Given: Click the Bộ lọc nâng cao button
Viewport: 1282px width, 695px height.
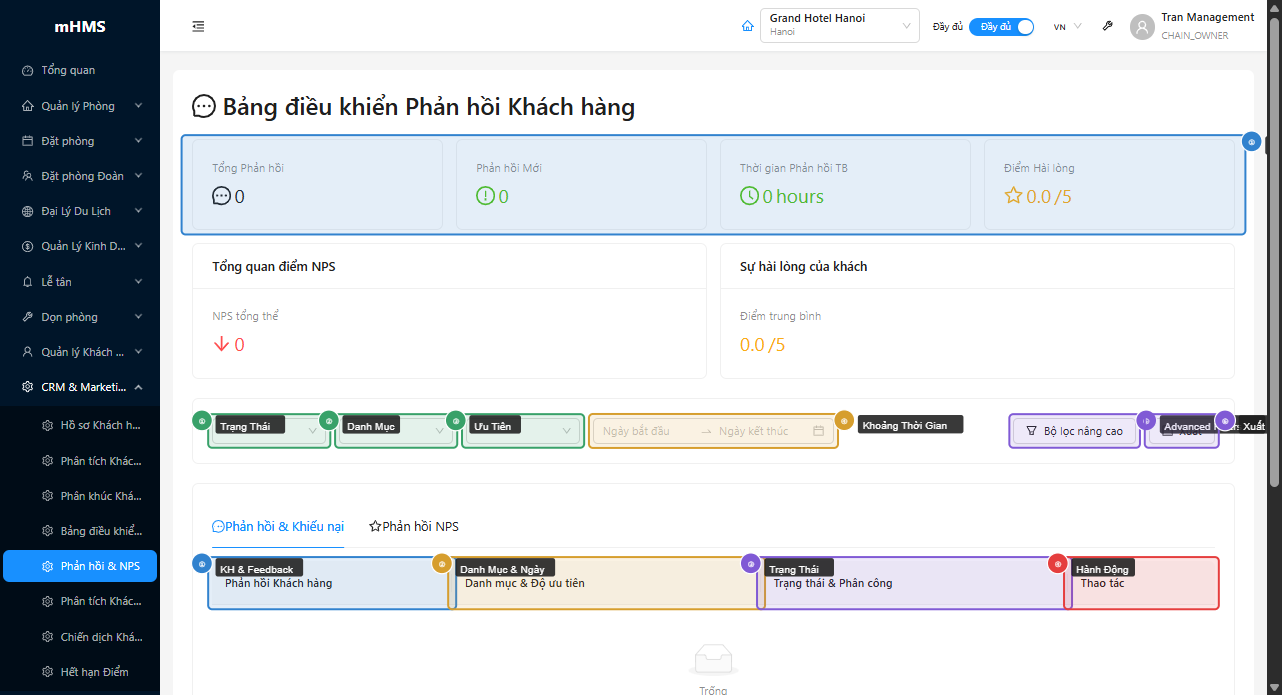Looking at the screenshot, I should 1074,431.
